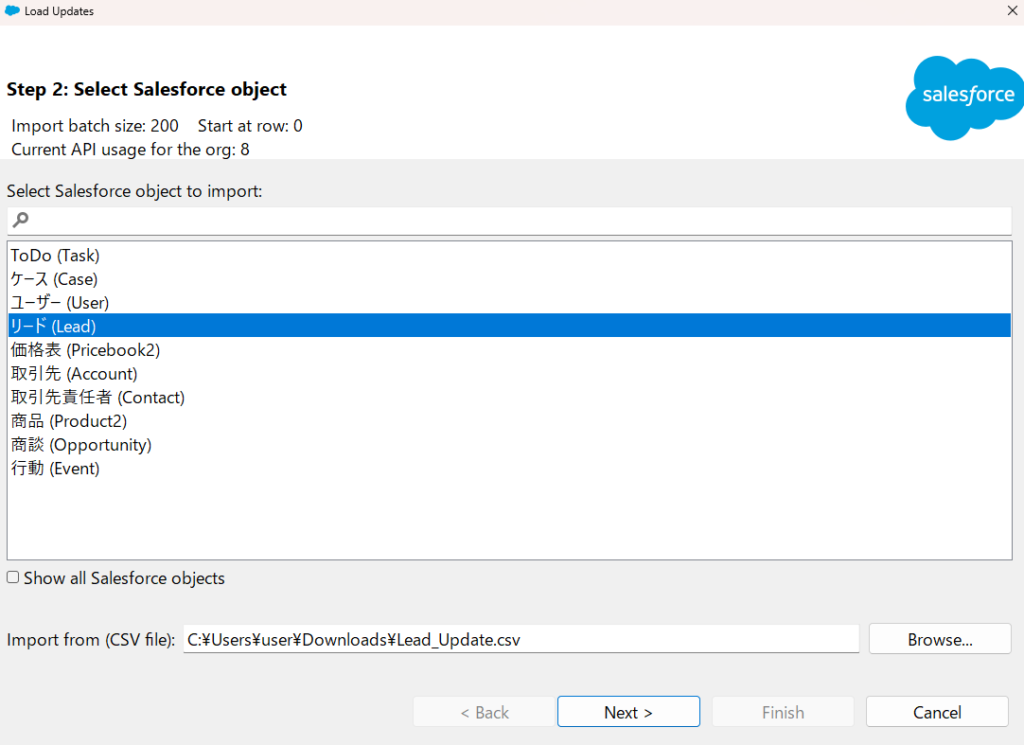Pick 価格表 (Pricebook2) object
Screen dimensions: 1024x745
click(85, 350)
